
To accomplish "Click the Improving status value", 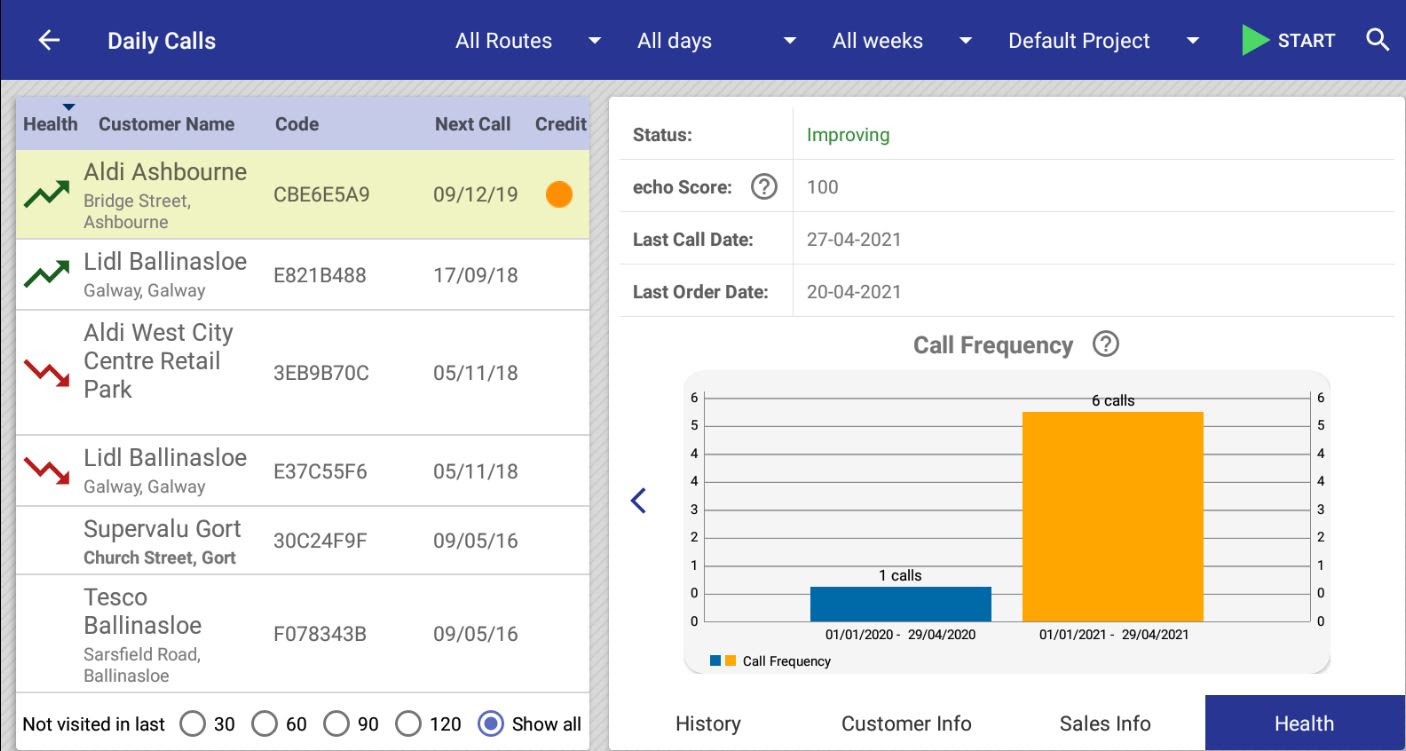I will point(848,135).
